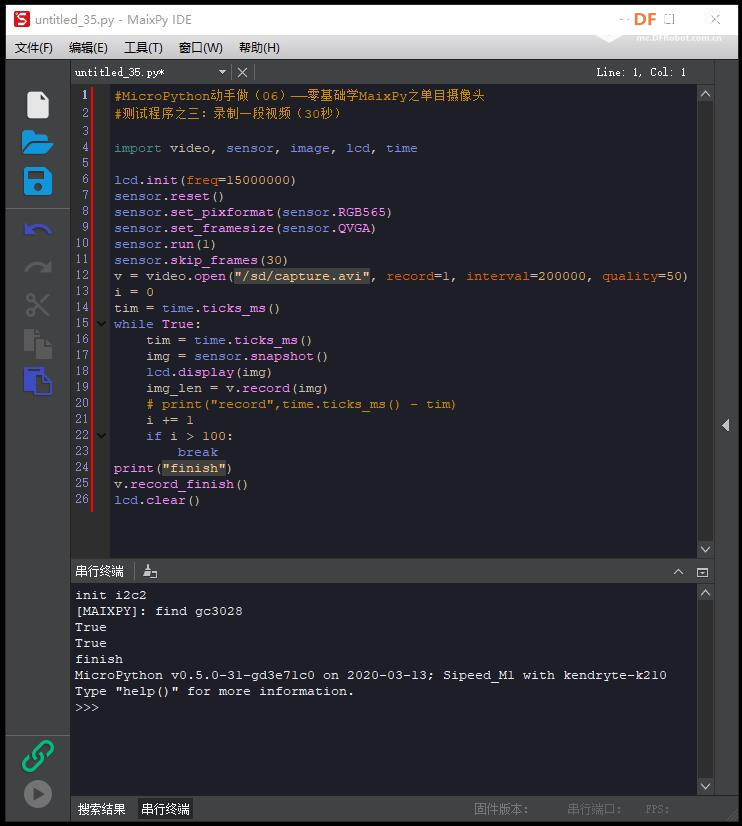
Task: Switch to the 搜索结果 tab
Action: [x=102, y=809]
